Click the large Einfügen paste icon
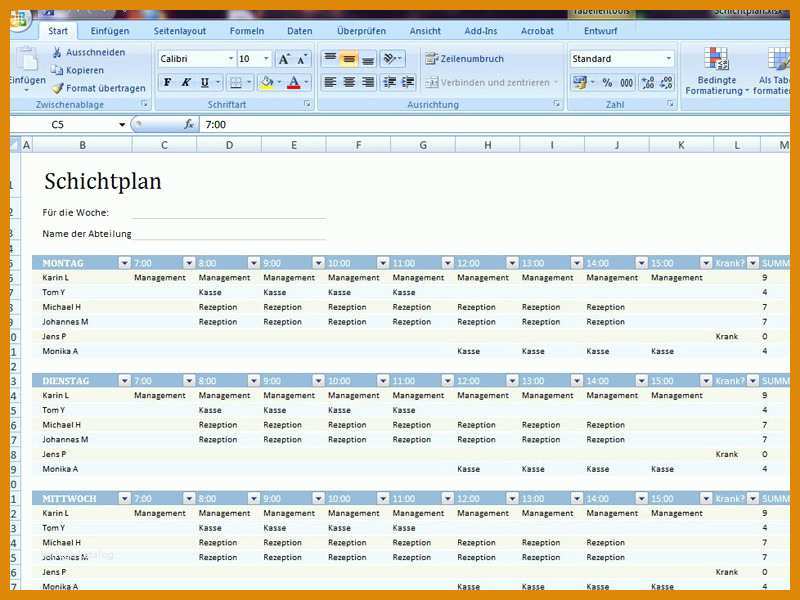Viewport: 800px width, 600px height. (27, 60)
